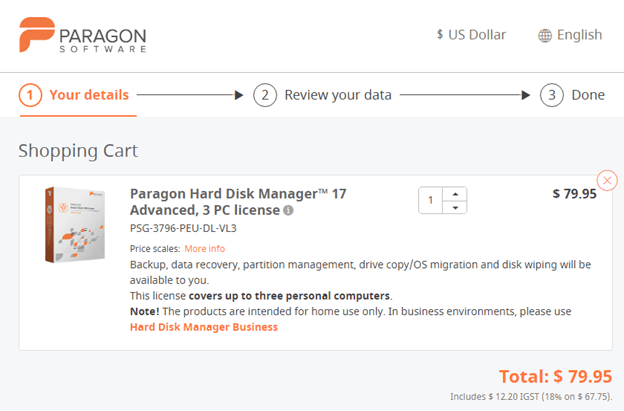Open the More info price scales link
The image size is (624, 411).
204,248
